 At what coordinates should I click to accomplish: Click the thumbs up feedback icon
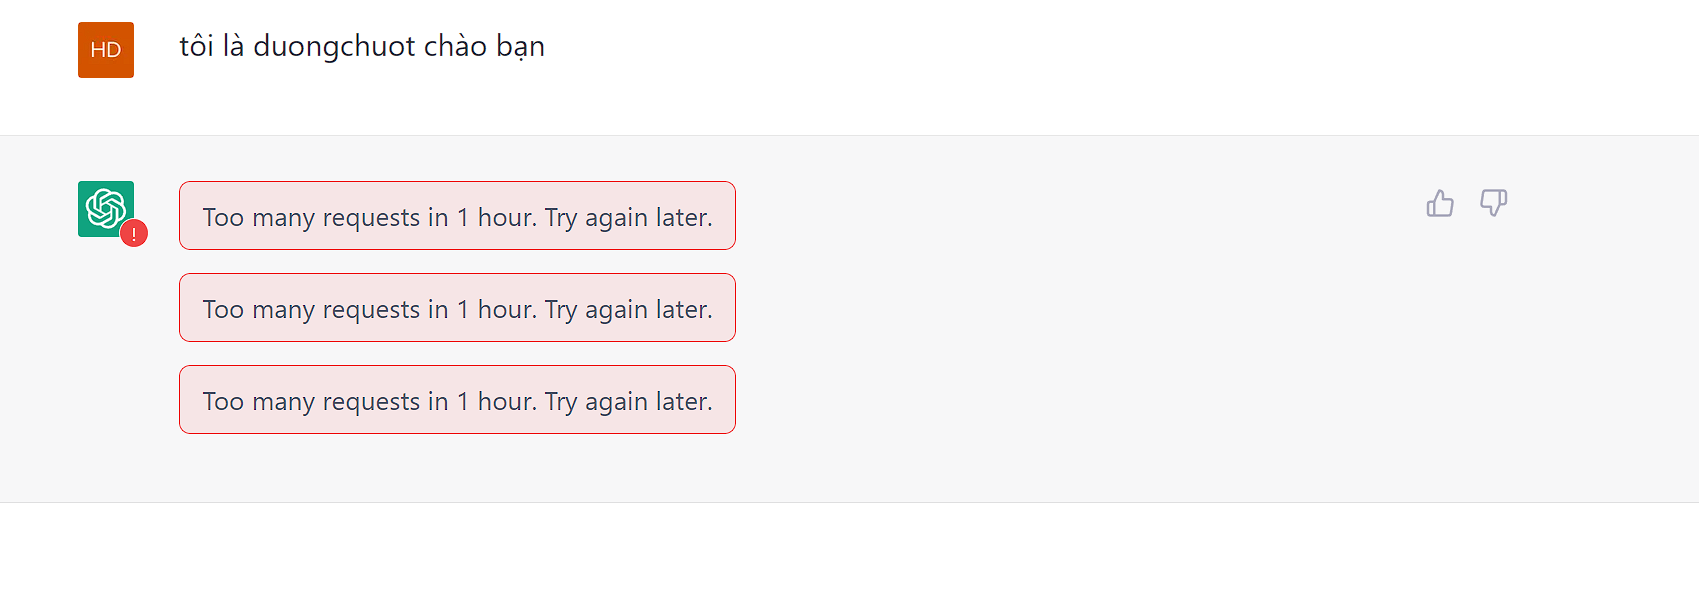coord(1440,204)
